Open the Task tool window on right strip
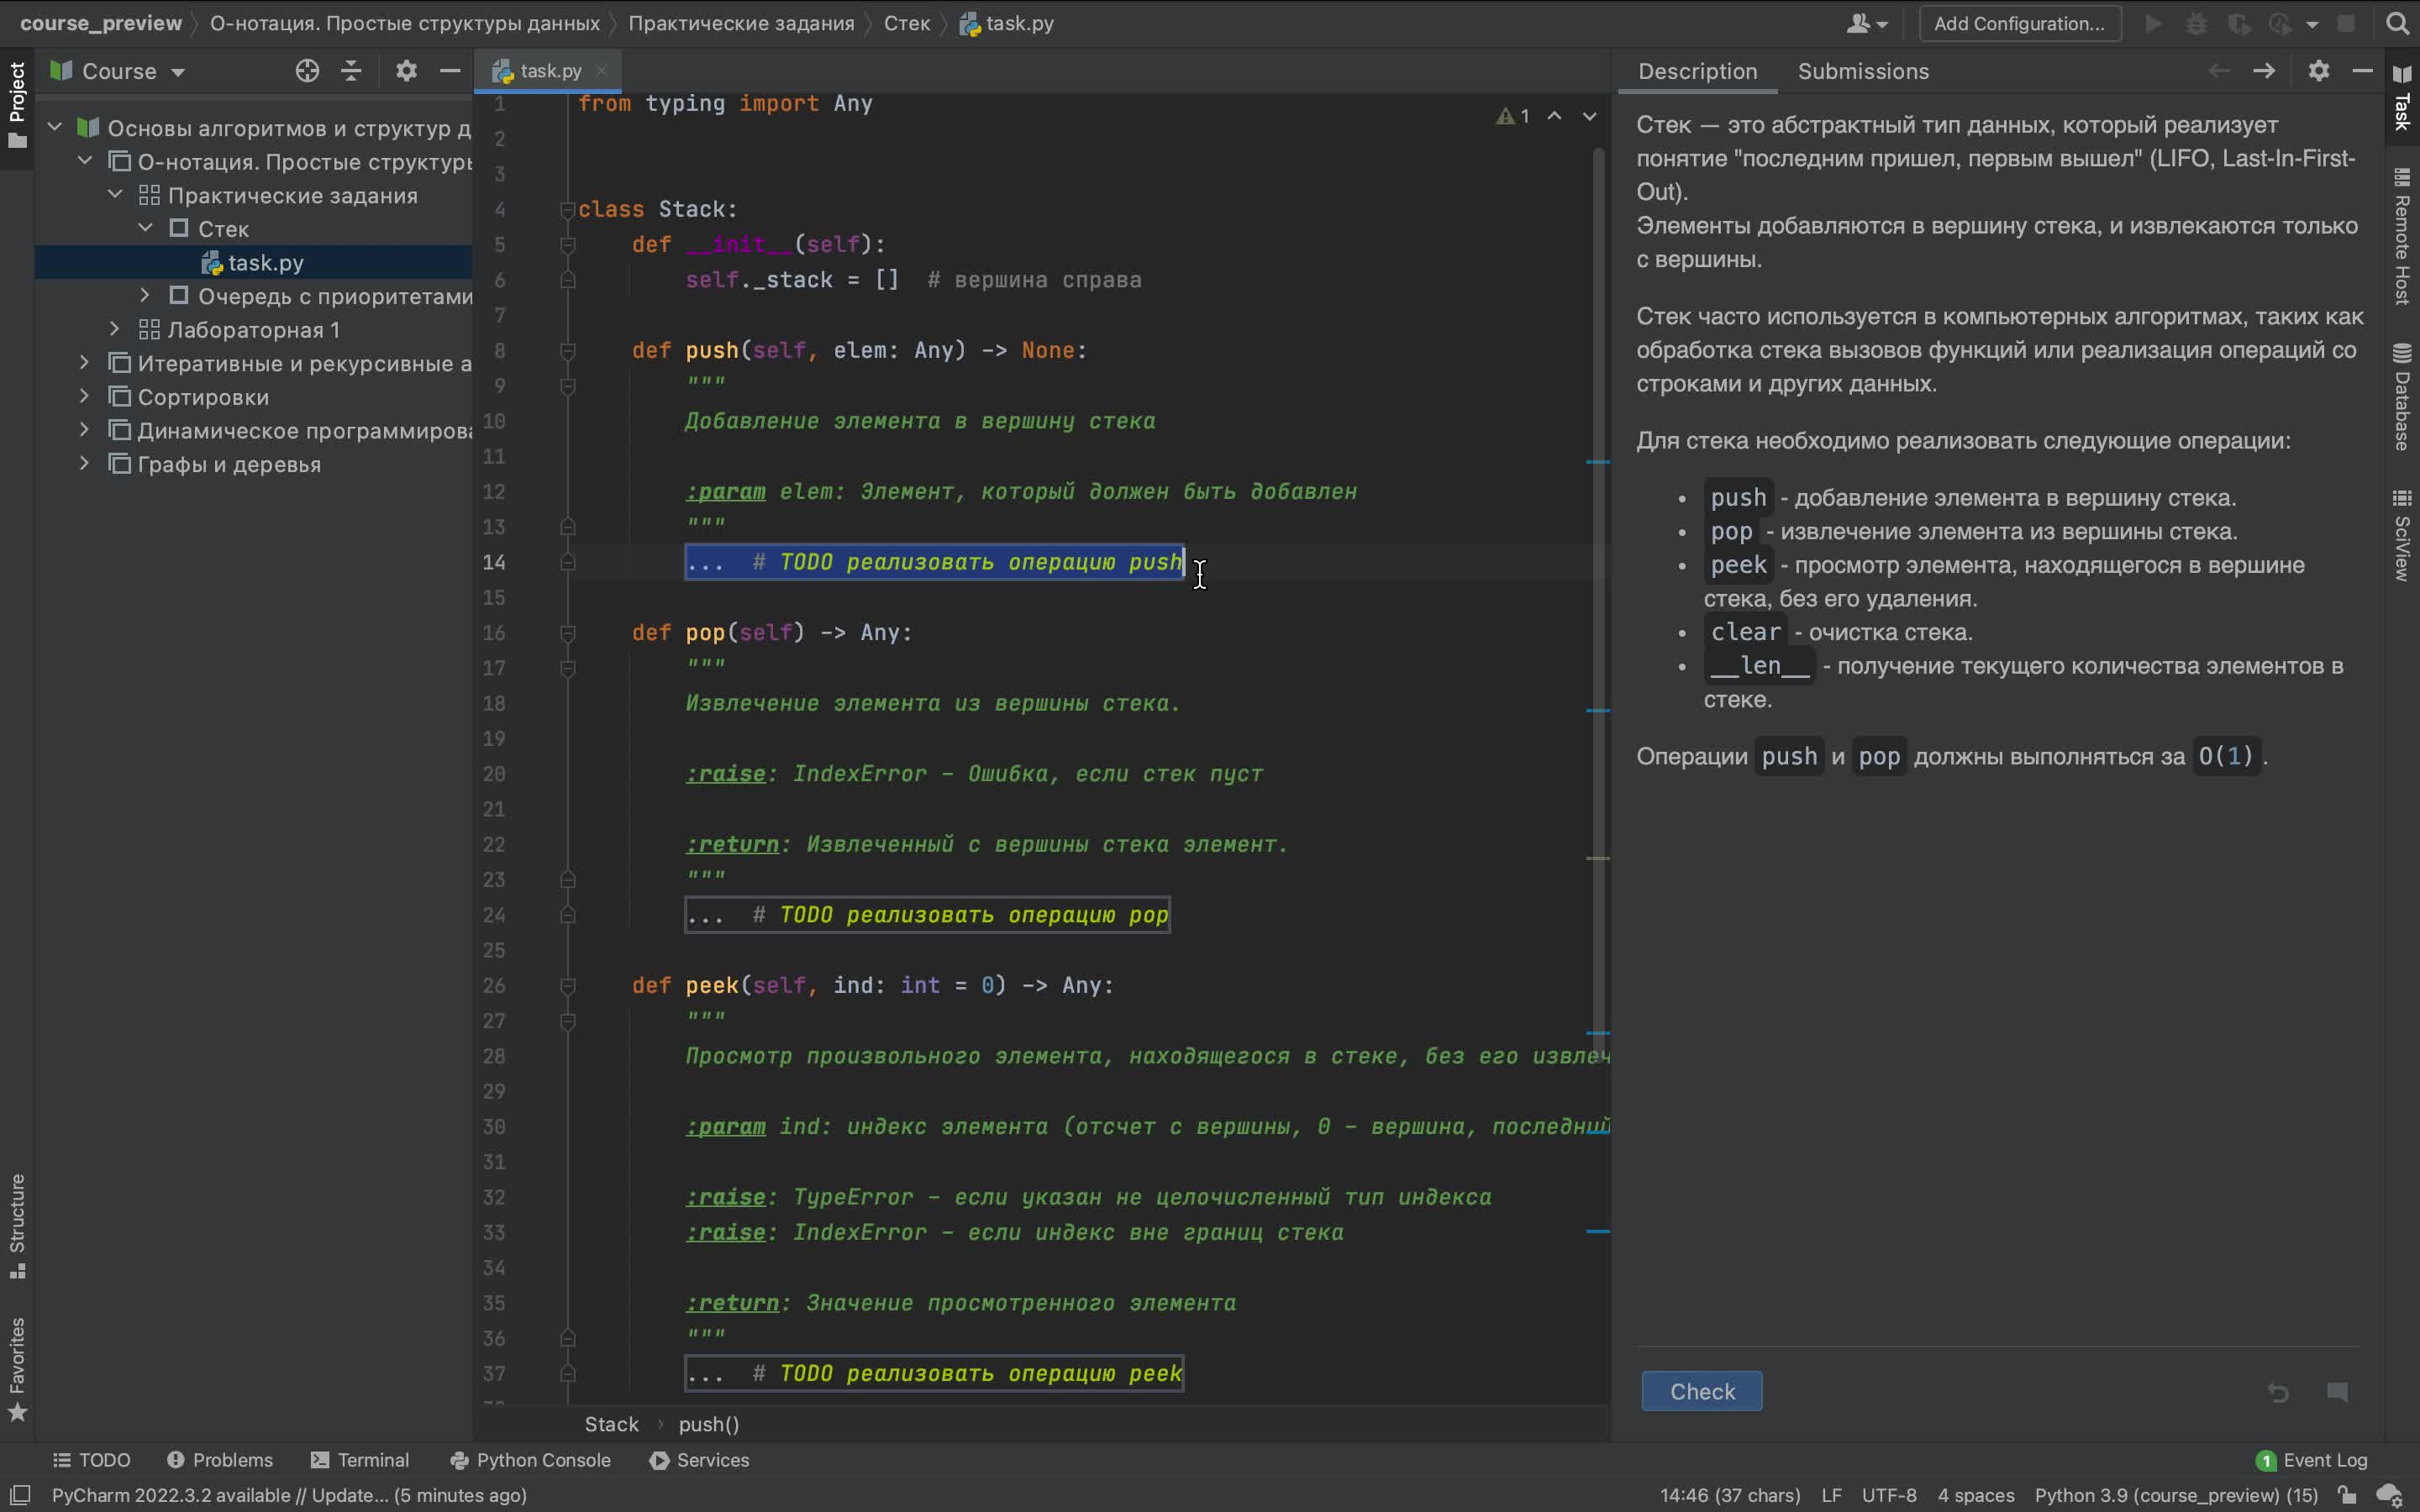The image size is (2420, 1512). pos(2402,98)
